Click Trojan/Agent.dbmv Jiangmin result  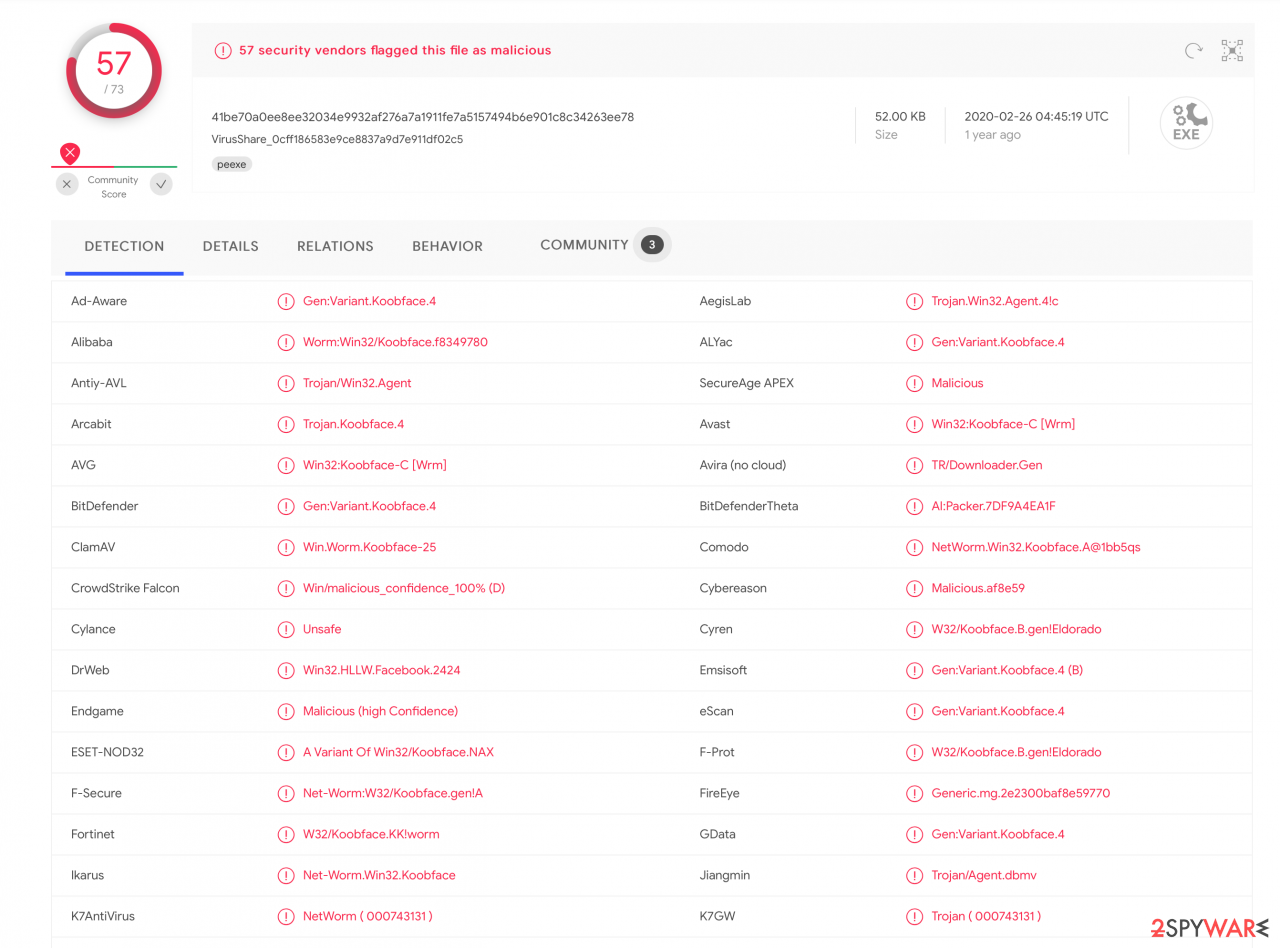tap(984, 875)
